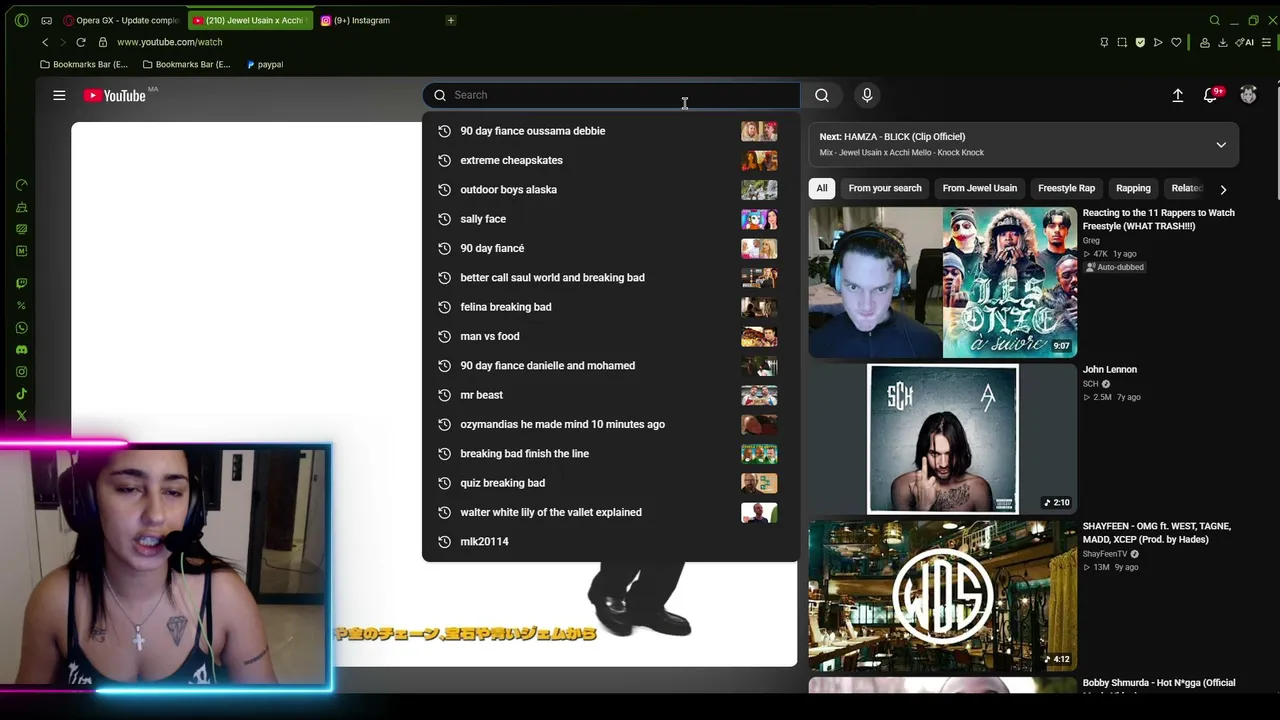
Task: Click the send/flow arrow icon
Action: (1158, 42)
